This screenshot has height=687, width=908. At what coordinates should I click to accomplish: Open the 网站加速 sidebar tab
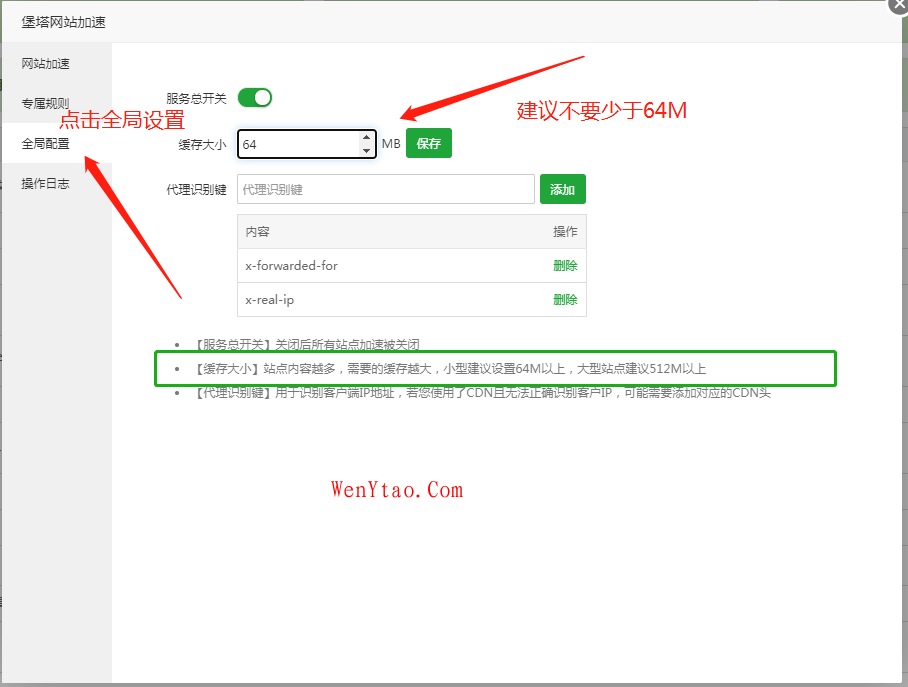click(x=46, y=64)
